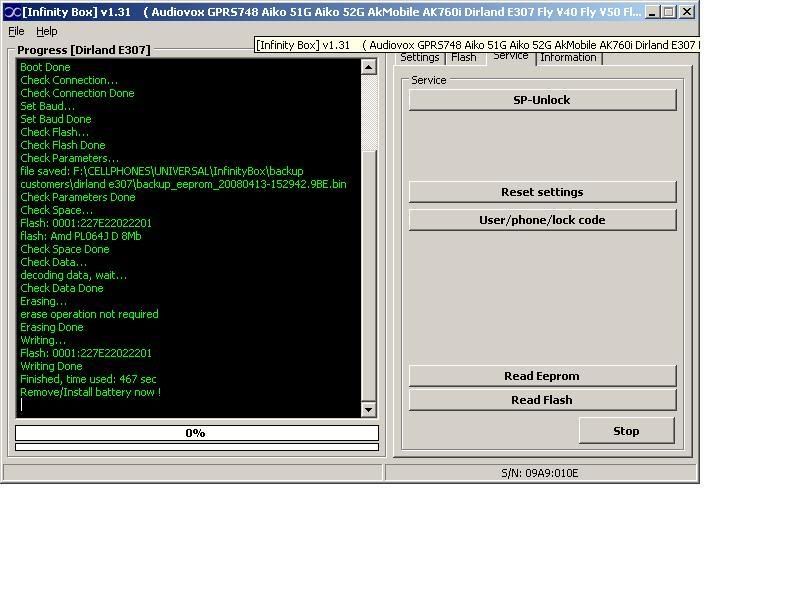Maximize the Infinity Box window

point(669,12)
